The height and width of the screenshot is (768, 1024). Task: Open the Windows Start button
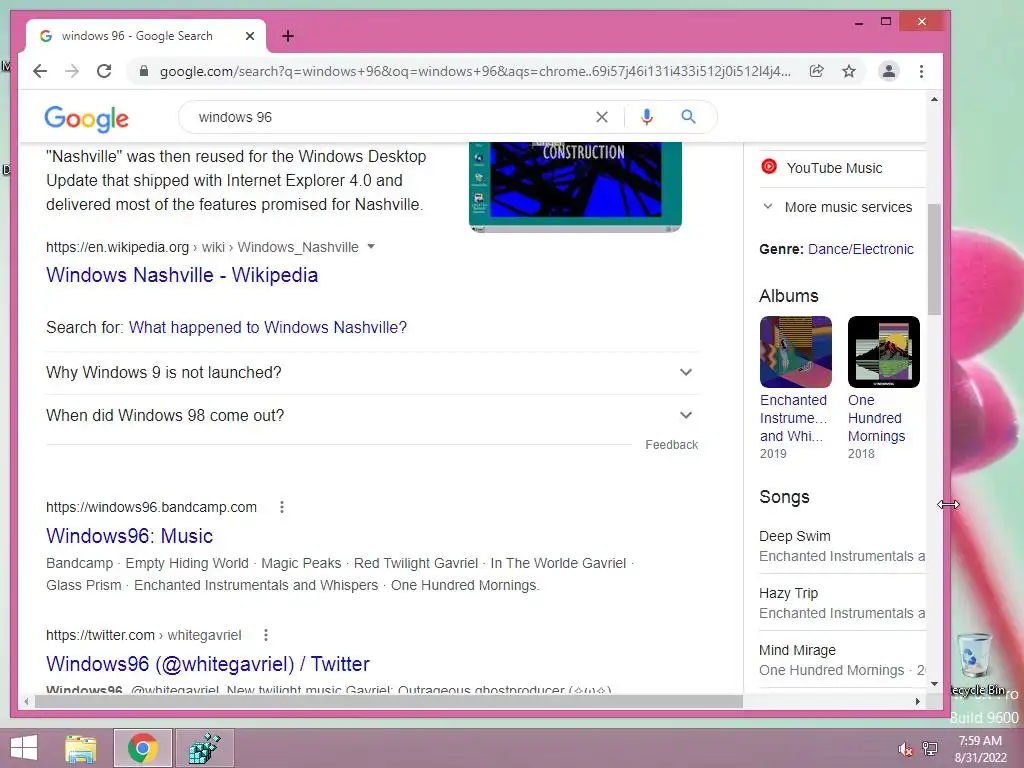[x=24, y=748]
